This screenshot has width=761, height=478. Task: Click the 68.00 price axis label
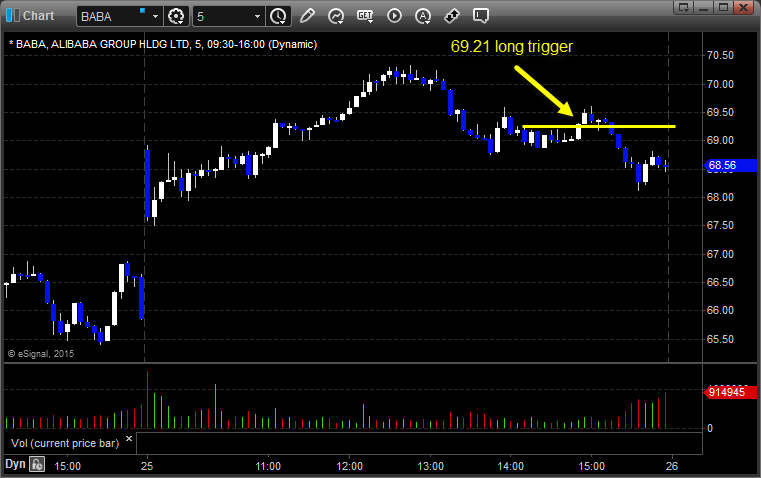(x=720, y=197)
